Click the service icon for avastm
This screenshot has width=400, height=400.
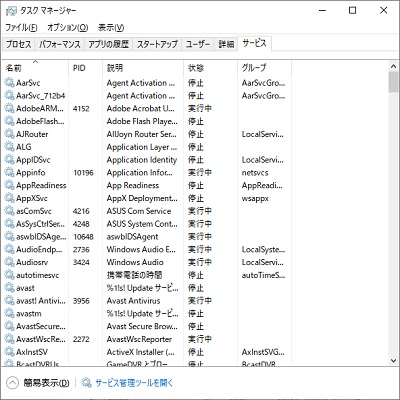coord(9,314)
